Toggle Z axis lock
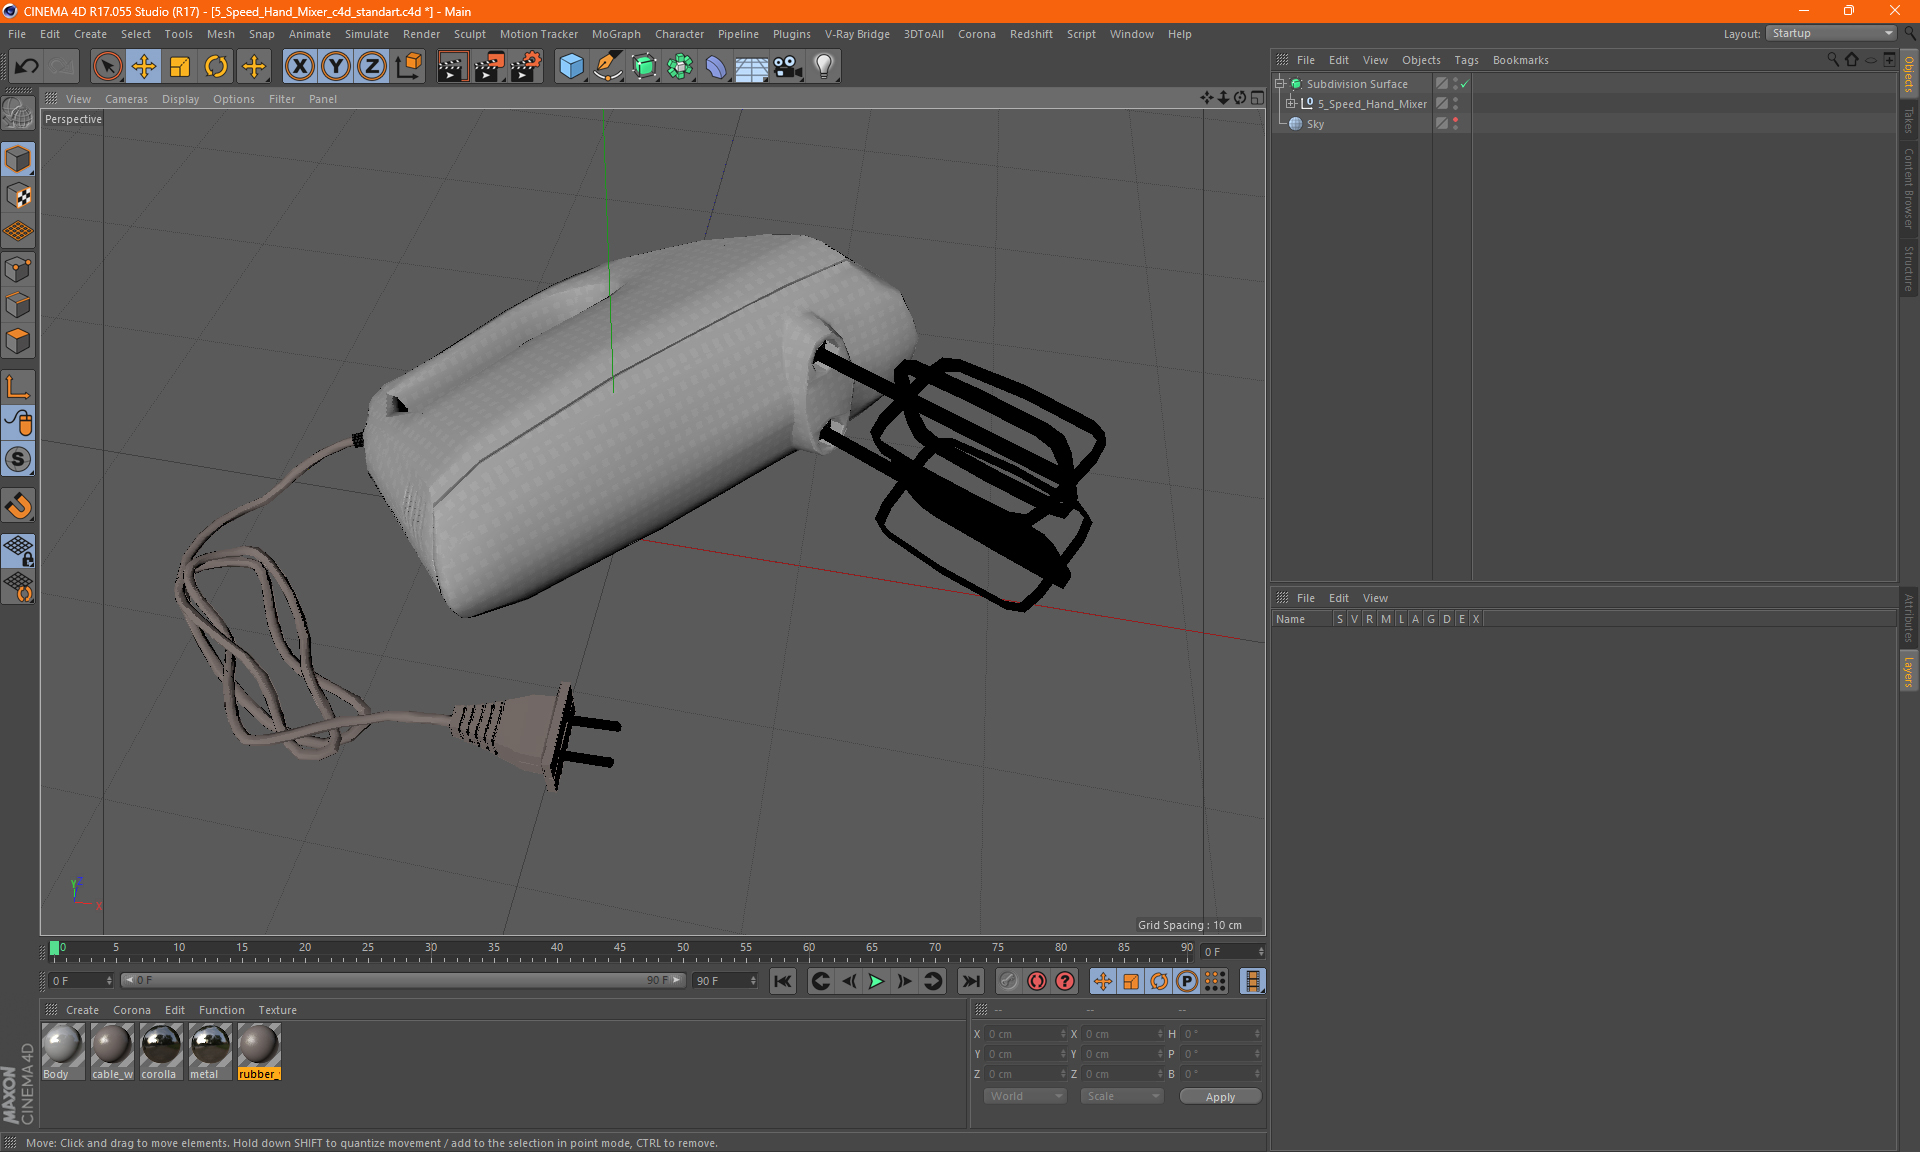The height and width of the screenshot is (1152, 1920). (x=372, y=67)
